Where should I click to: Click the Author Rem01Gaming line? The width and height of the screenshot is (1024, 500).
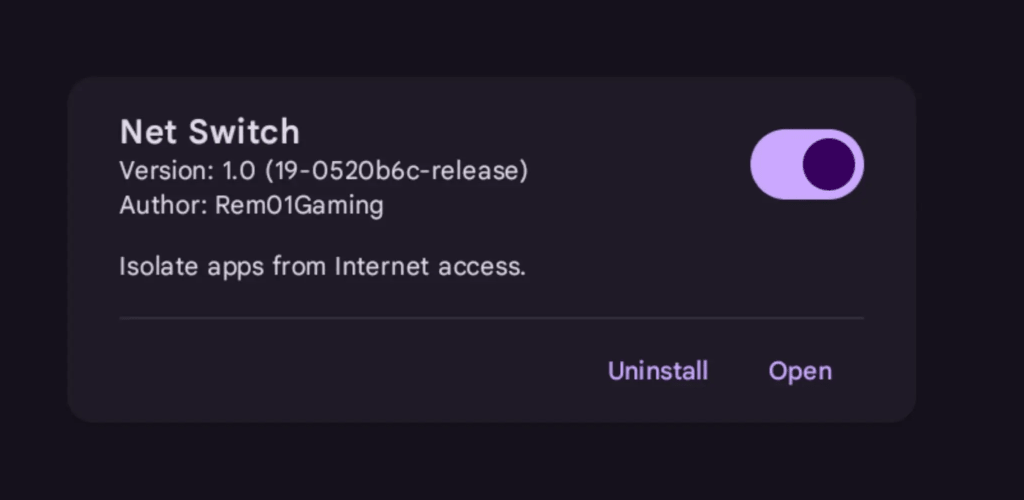[251, 206]
